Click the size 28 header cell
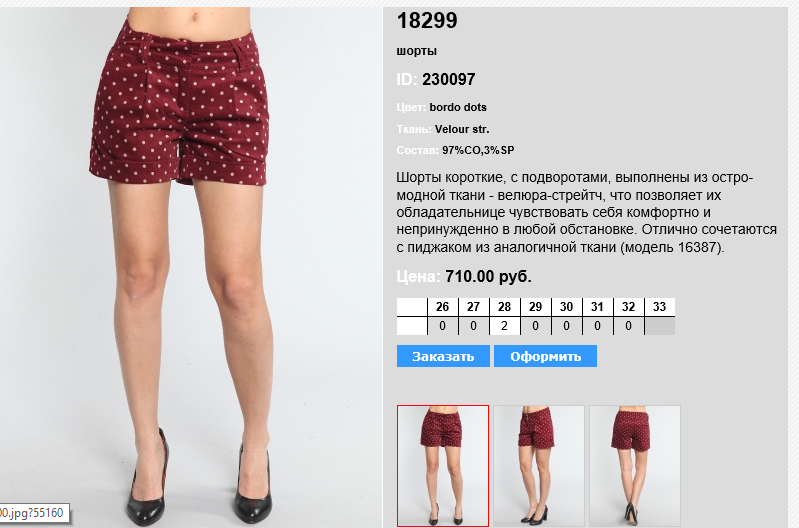 click(504, 307)
